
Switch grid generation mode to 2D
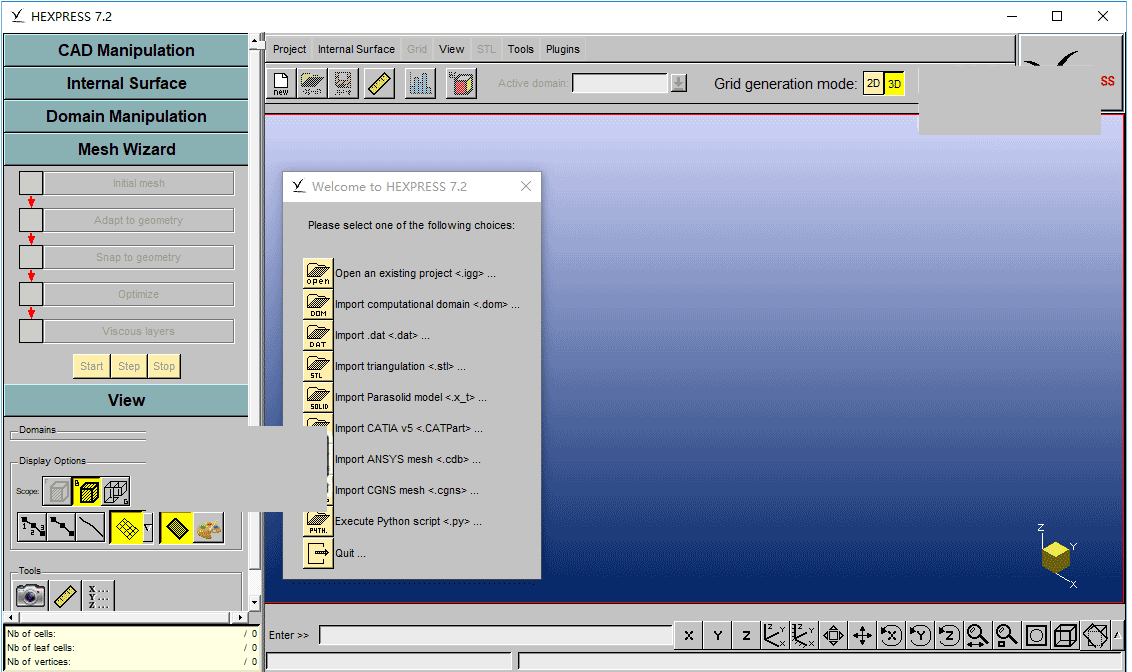(874, 84)
